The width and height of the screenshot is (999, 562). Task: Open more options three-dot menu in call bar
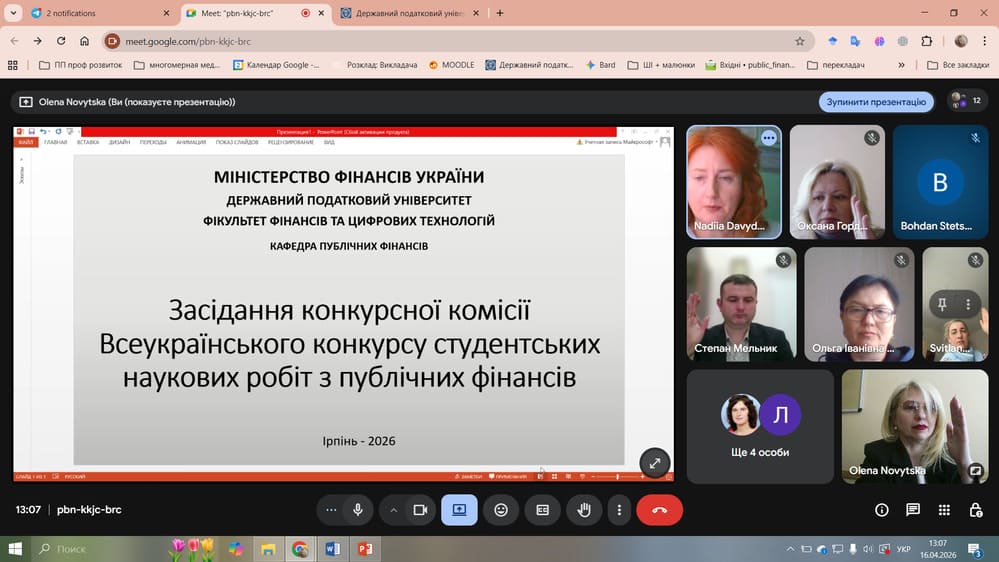point(620,510)
